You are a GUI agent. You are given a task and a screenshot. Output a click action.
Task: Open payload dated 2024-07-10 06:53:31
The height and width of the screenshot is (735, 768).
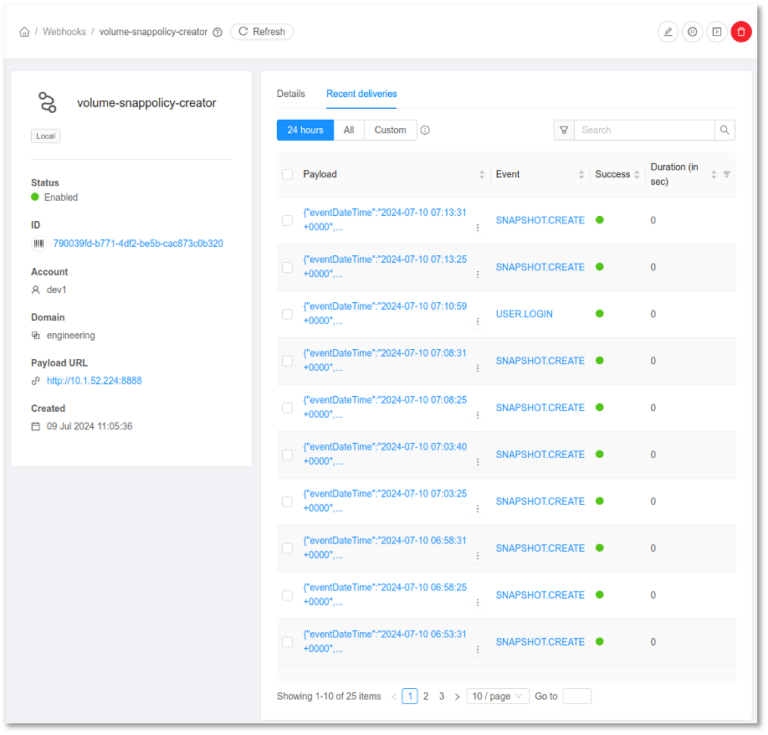click(x=384, y=641)
